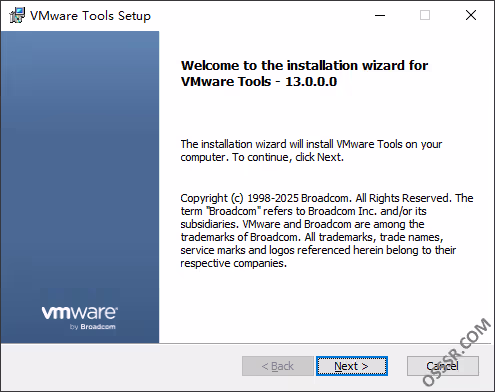The height and width of the screenshot is (392, 495).
Task: Minimize the VMware Tools Setup window
Action: coord(380,15)
